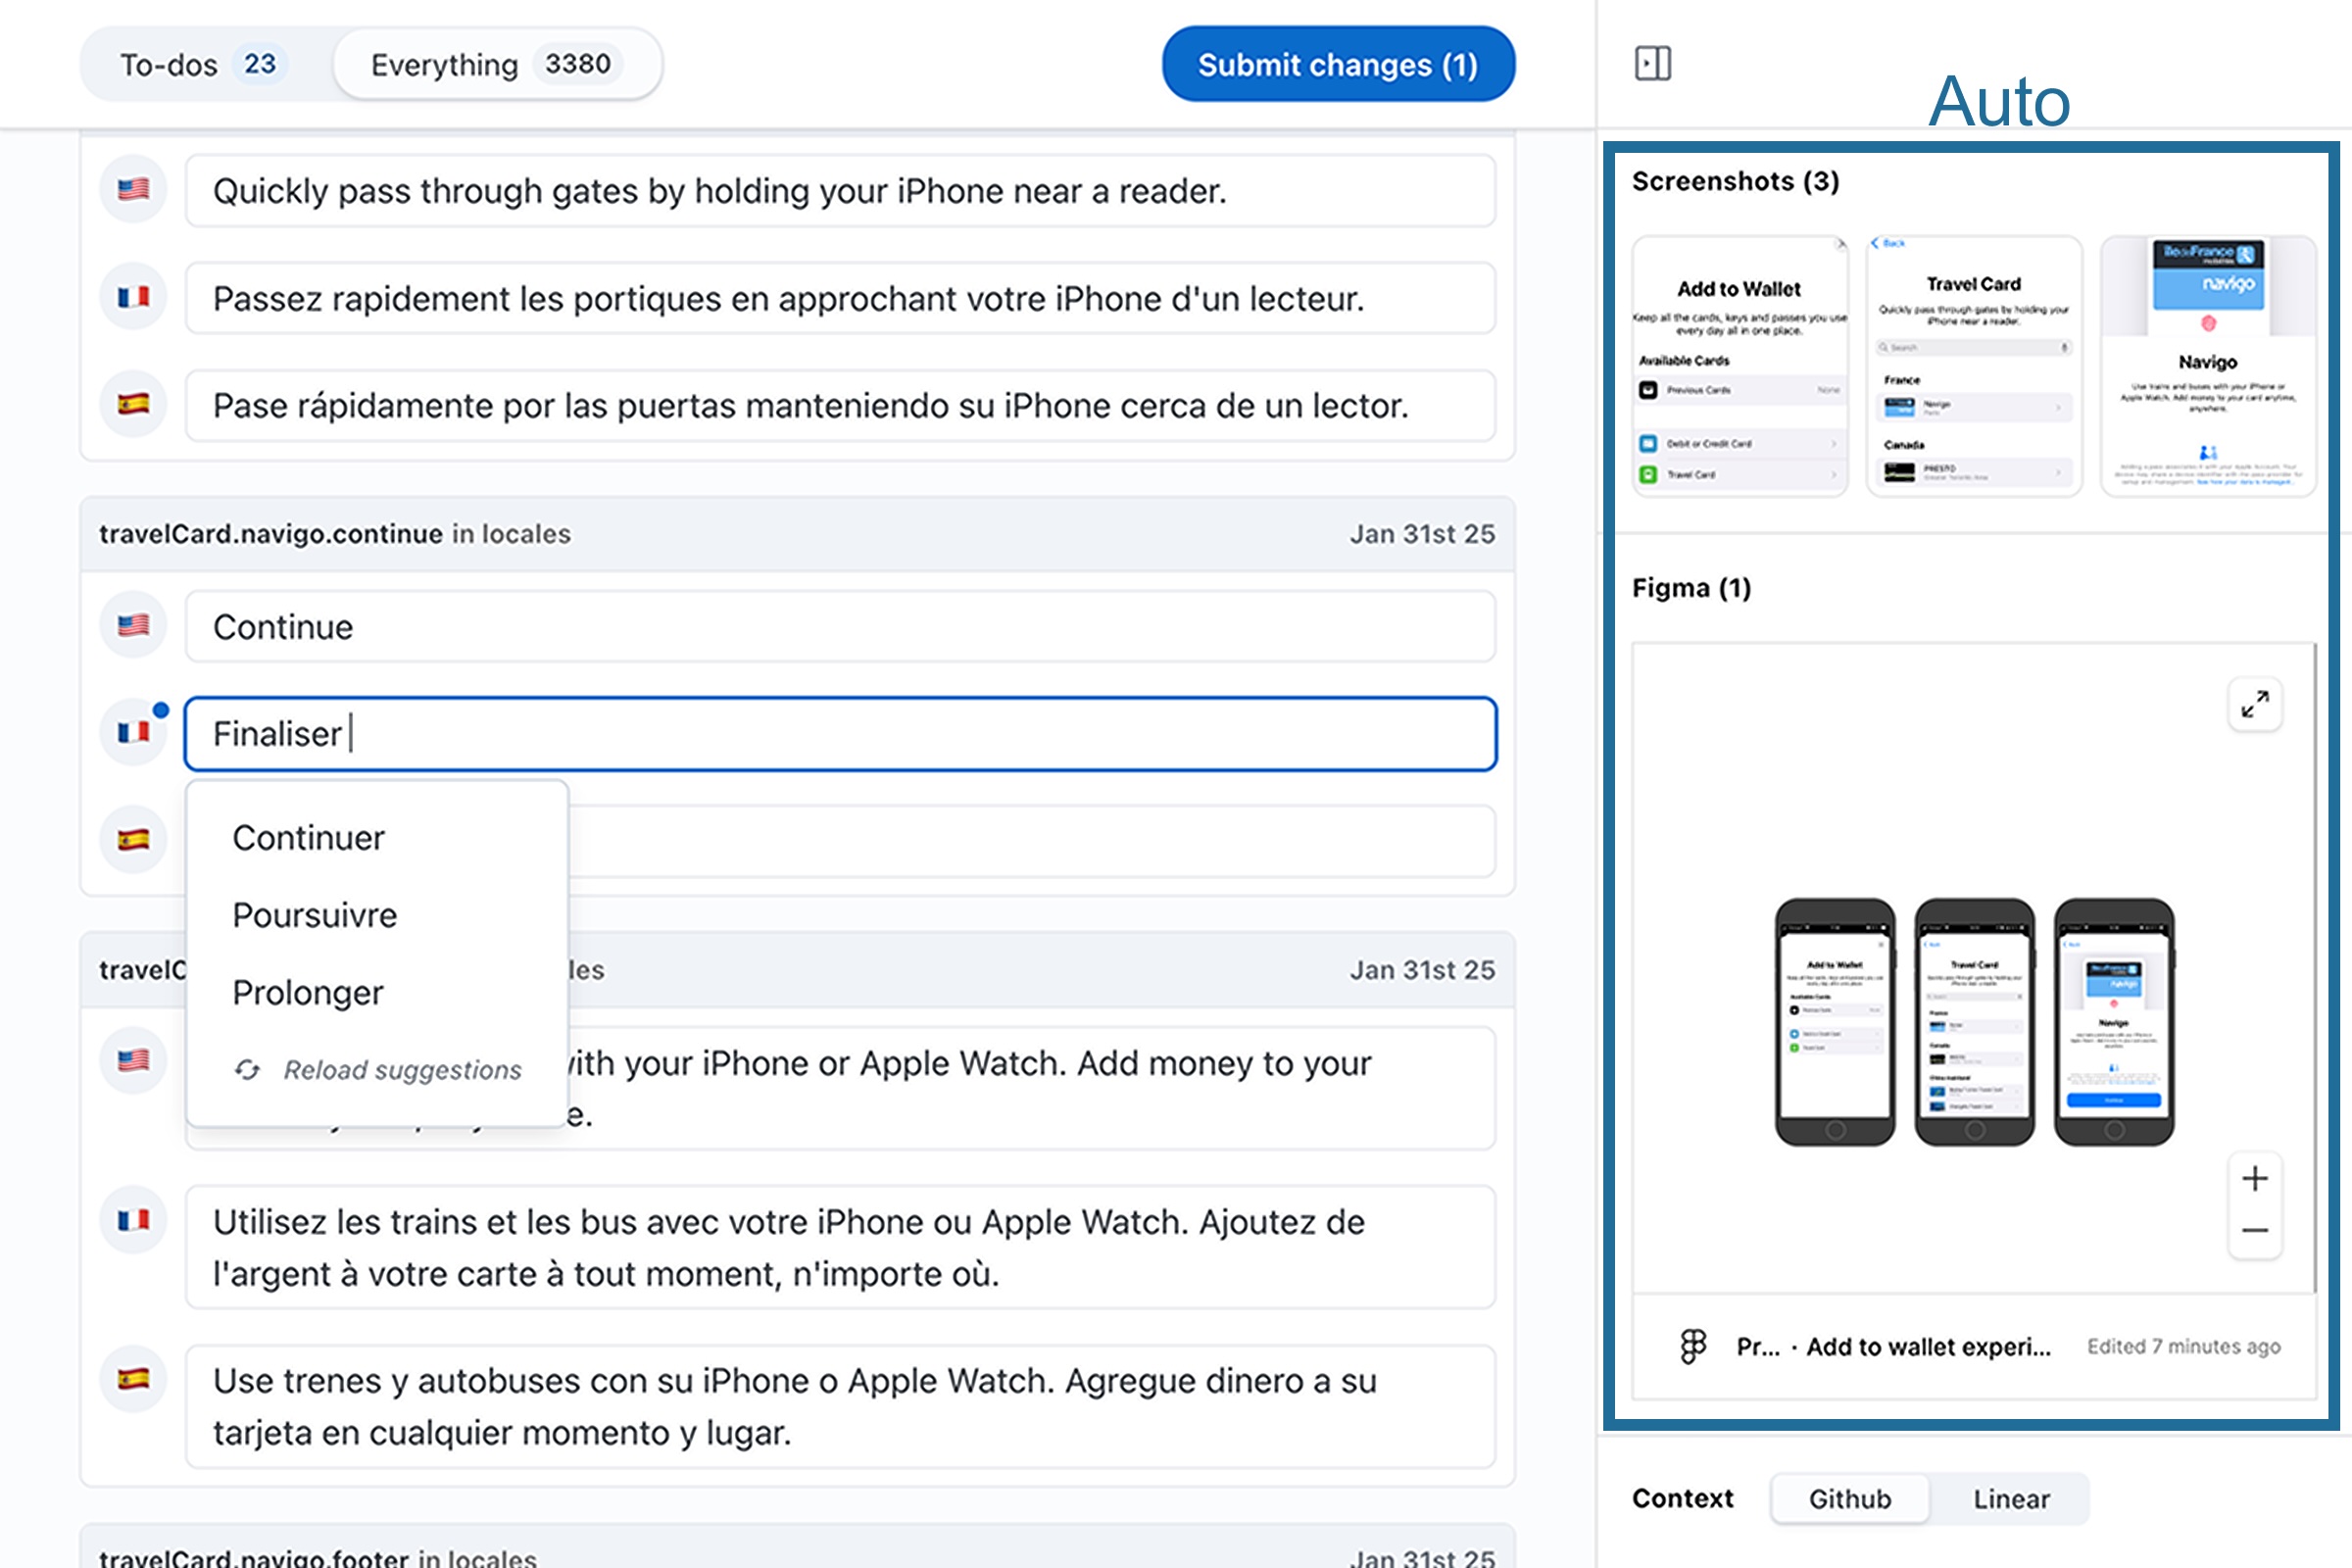Viewport: 2352px width, 1568px height.
Task: Select Github context toggle
Action: pyautogui.click(x=1849, y=1498)
